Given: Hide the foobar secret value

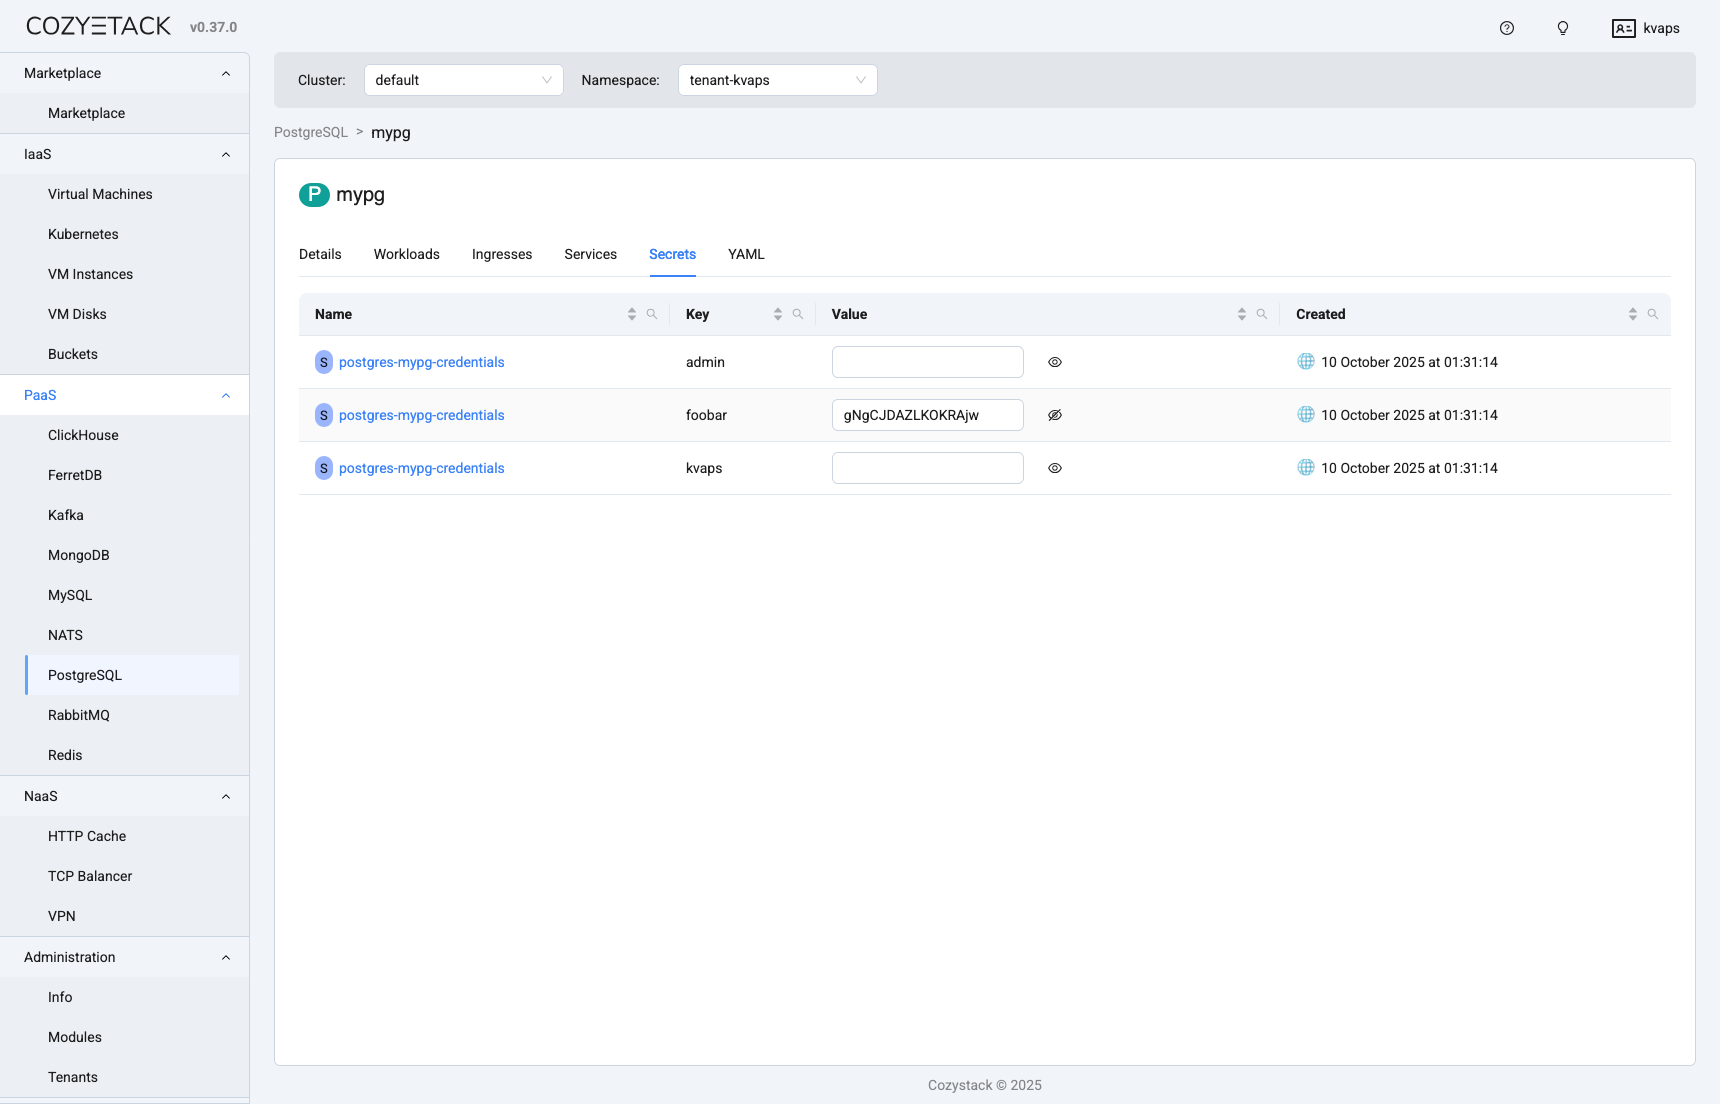Looking at the screenshot, I should click(1054, 414).
